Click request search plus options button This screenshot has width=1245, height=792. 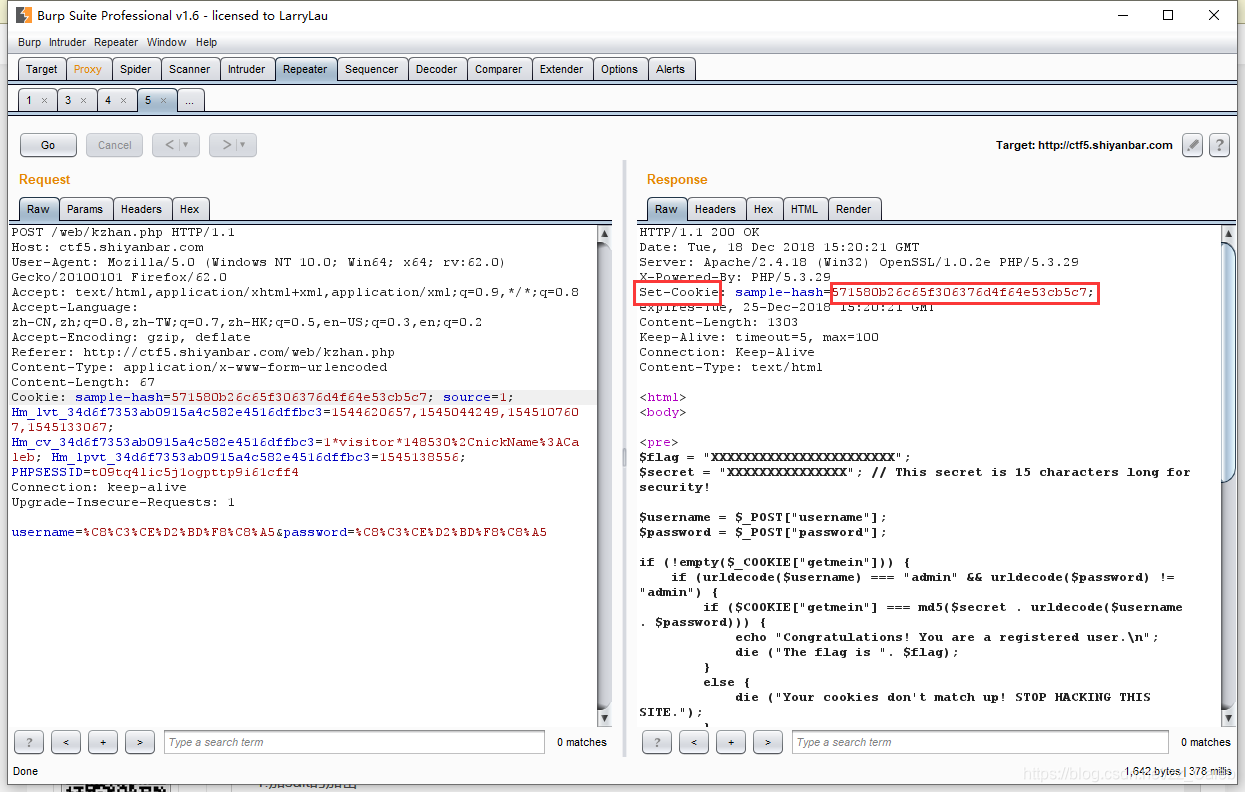(103, 742)
